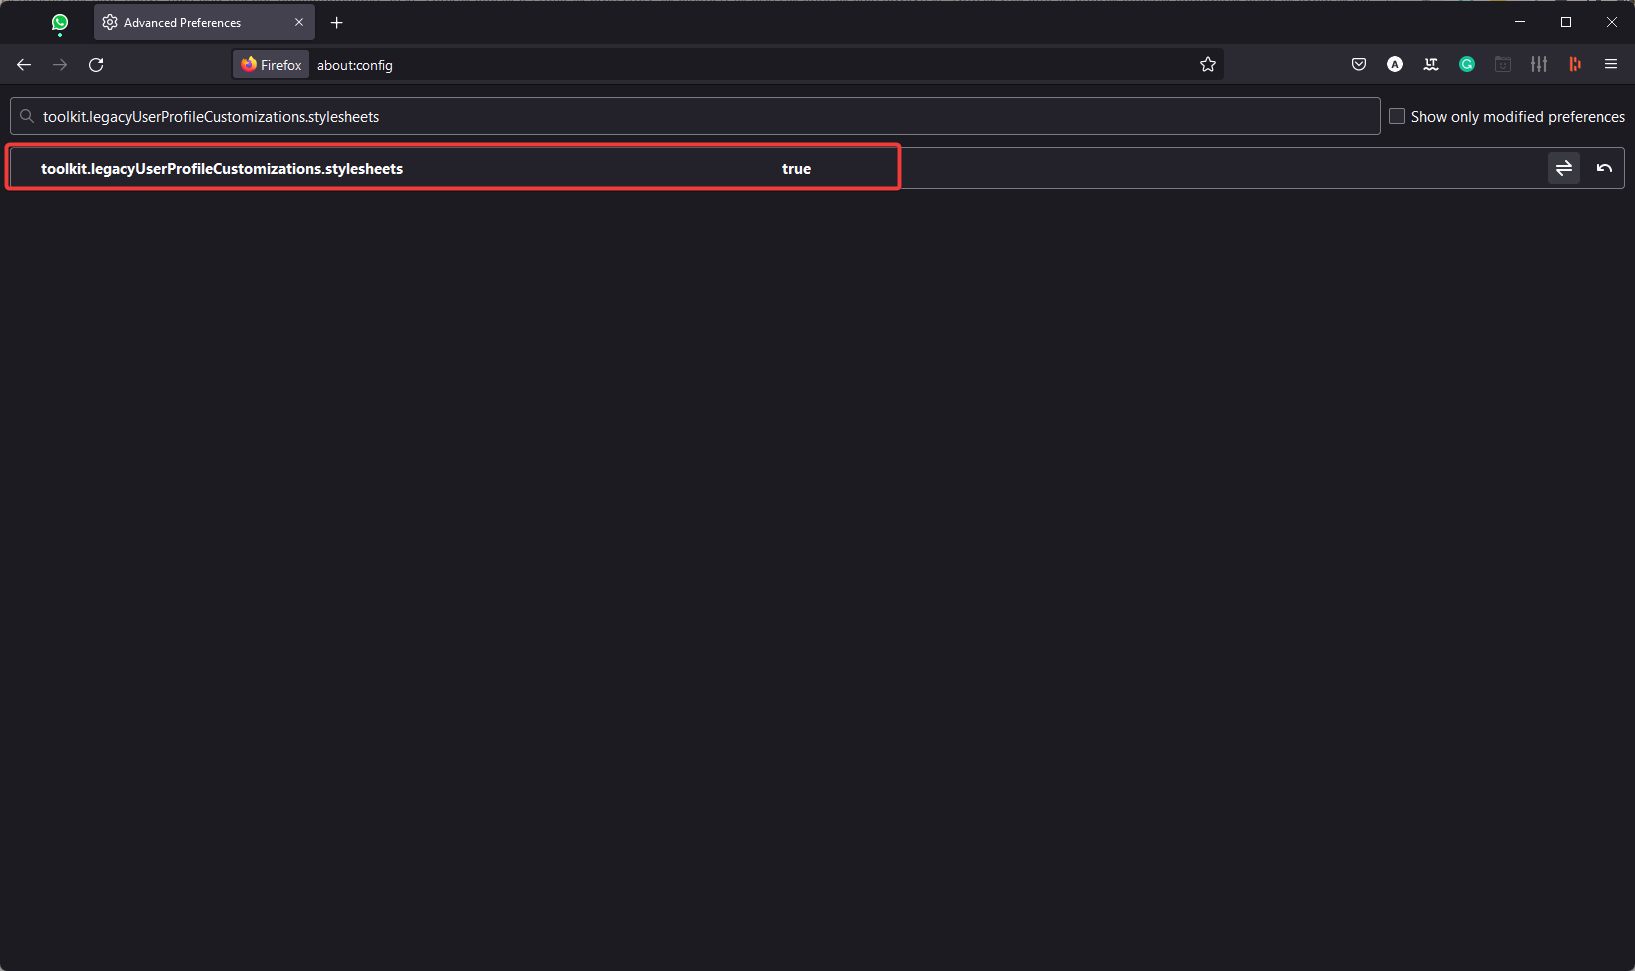
Task: Bookmark the page with the star icon
Action: [1208, 64]
